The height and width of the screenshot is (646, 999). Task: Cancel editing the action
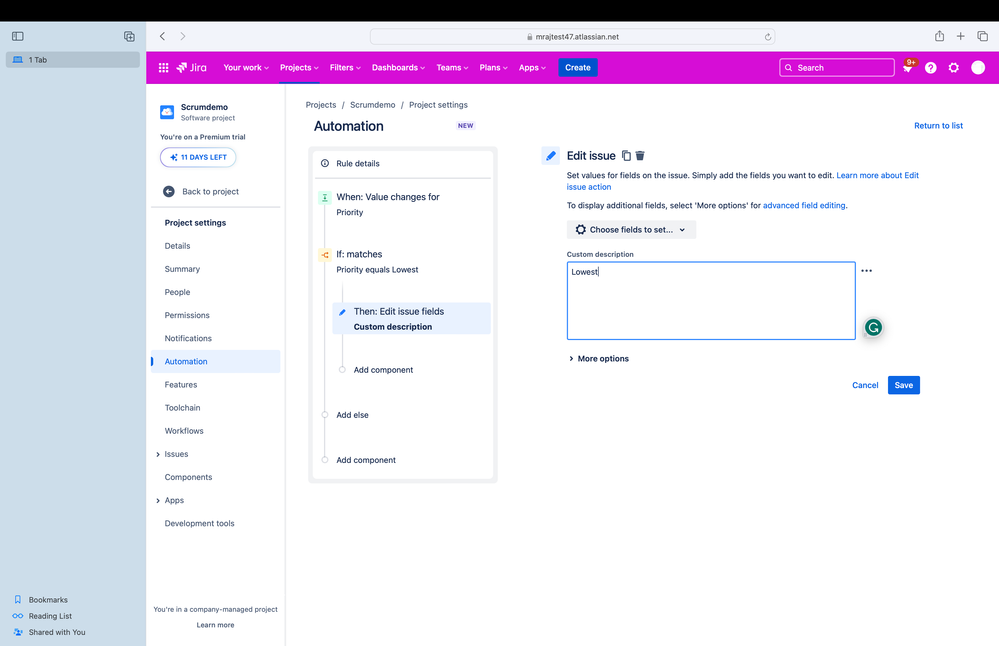(x=865, y=385)
